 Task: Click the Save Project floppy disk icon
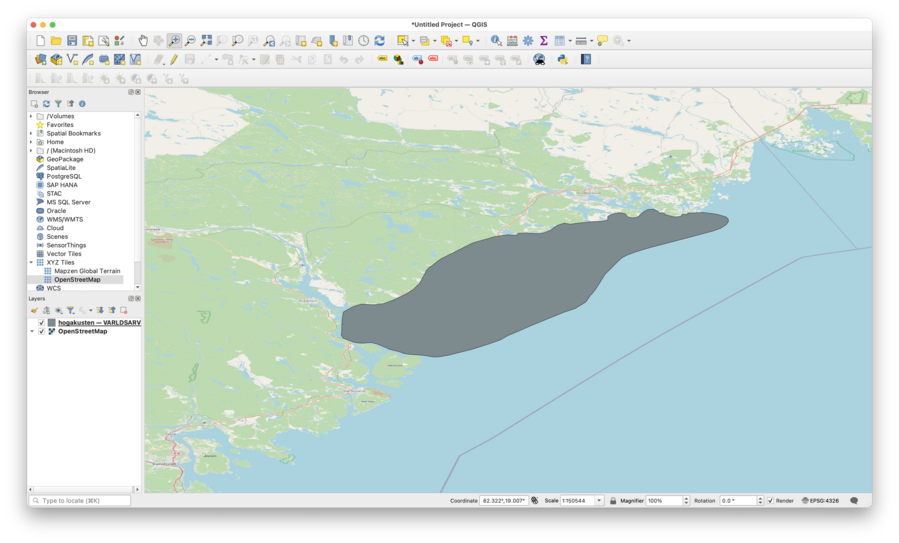click(72, 41)
